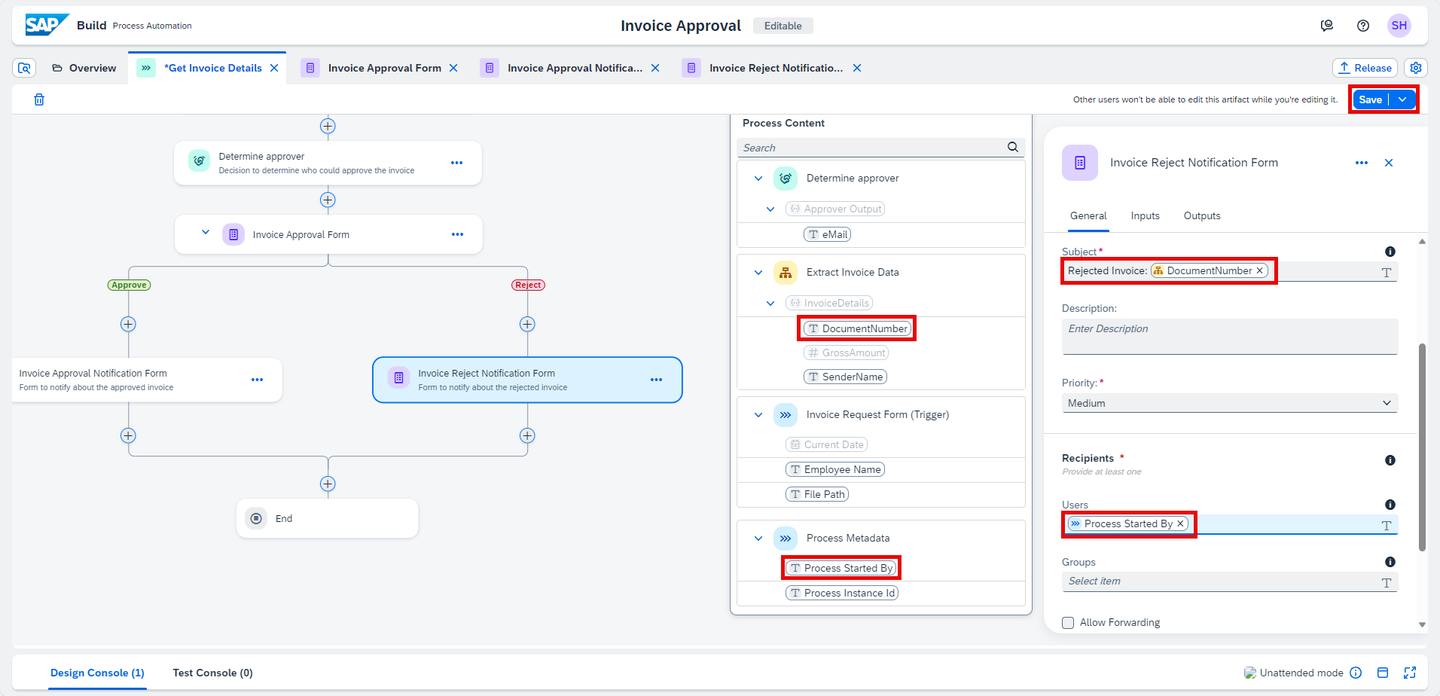Viewport: 1440px width, 696px height.
Task: Click the plus node under the Approve branch label
Action: coord(128,324)
